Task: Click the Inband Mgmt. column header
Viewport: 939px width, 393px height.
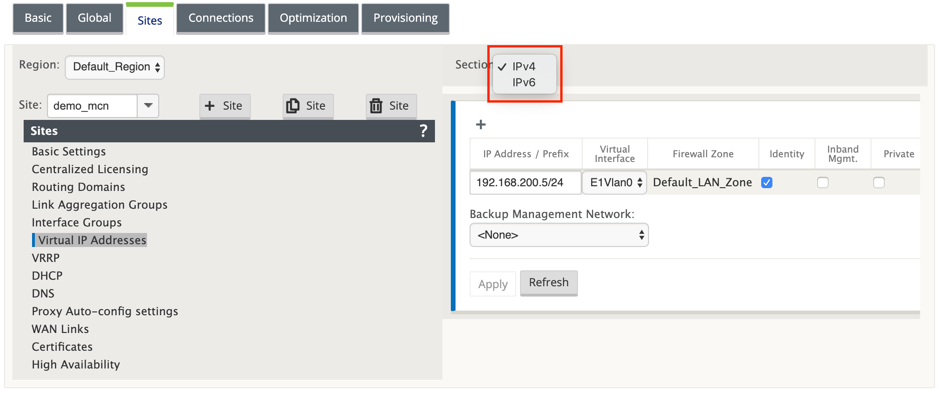Action: pyautogui.click(x=843, y=154)
